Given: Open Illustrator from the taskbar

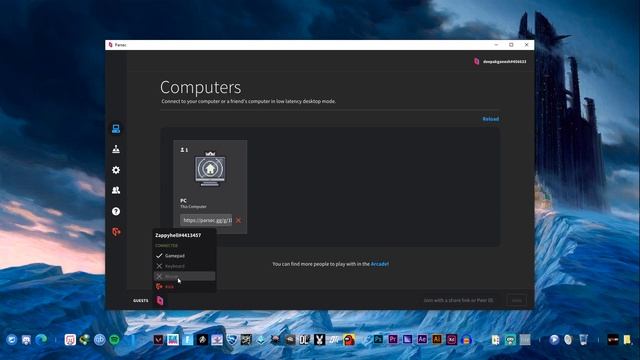Looking at the screenshot, I should pyautogui.click(x=437, y=340).
